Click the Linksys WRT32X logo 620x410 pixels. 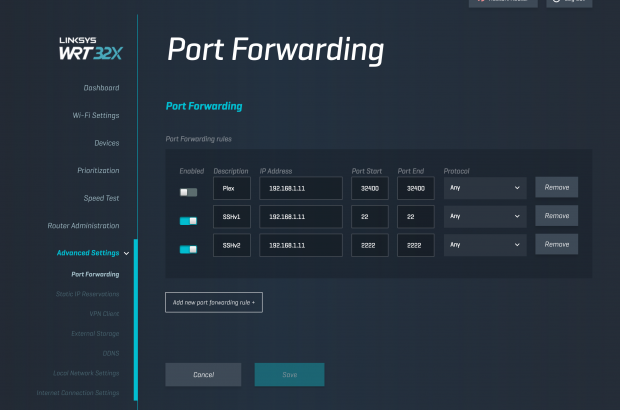tap(88, 47)
